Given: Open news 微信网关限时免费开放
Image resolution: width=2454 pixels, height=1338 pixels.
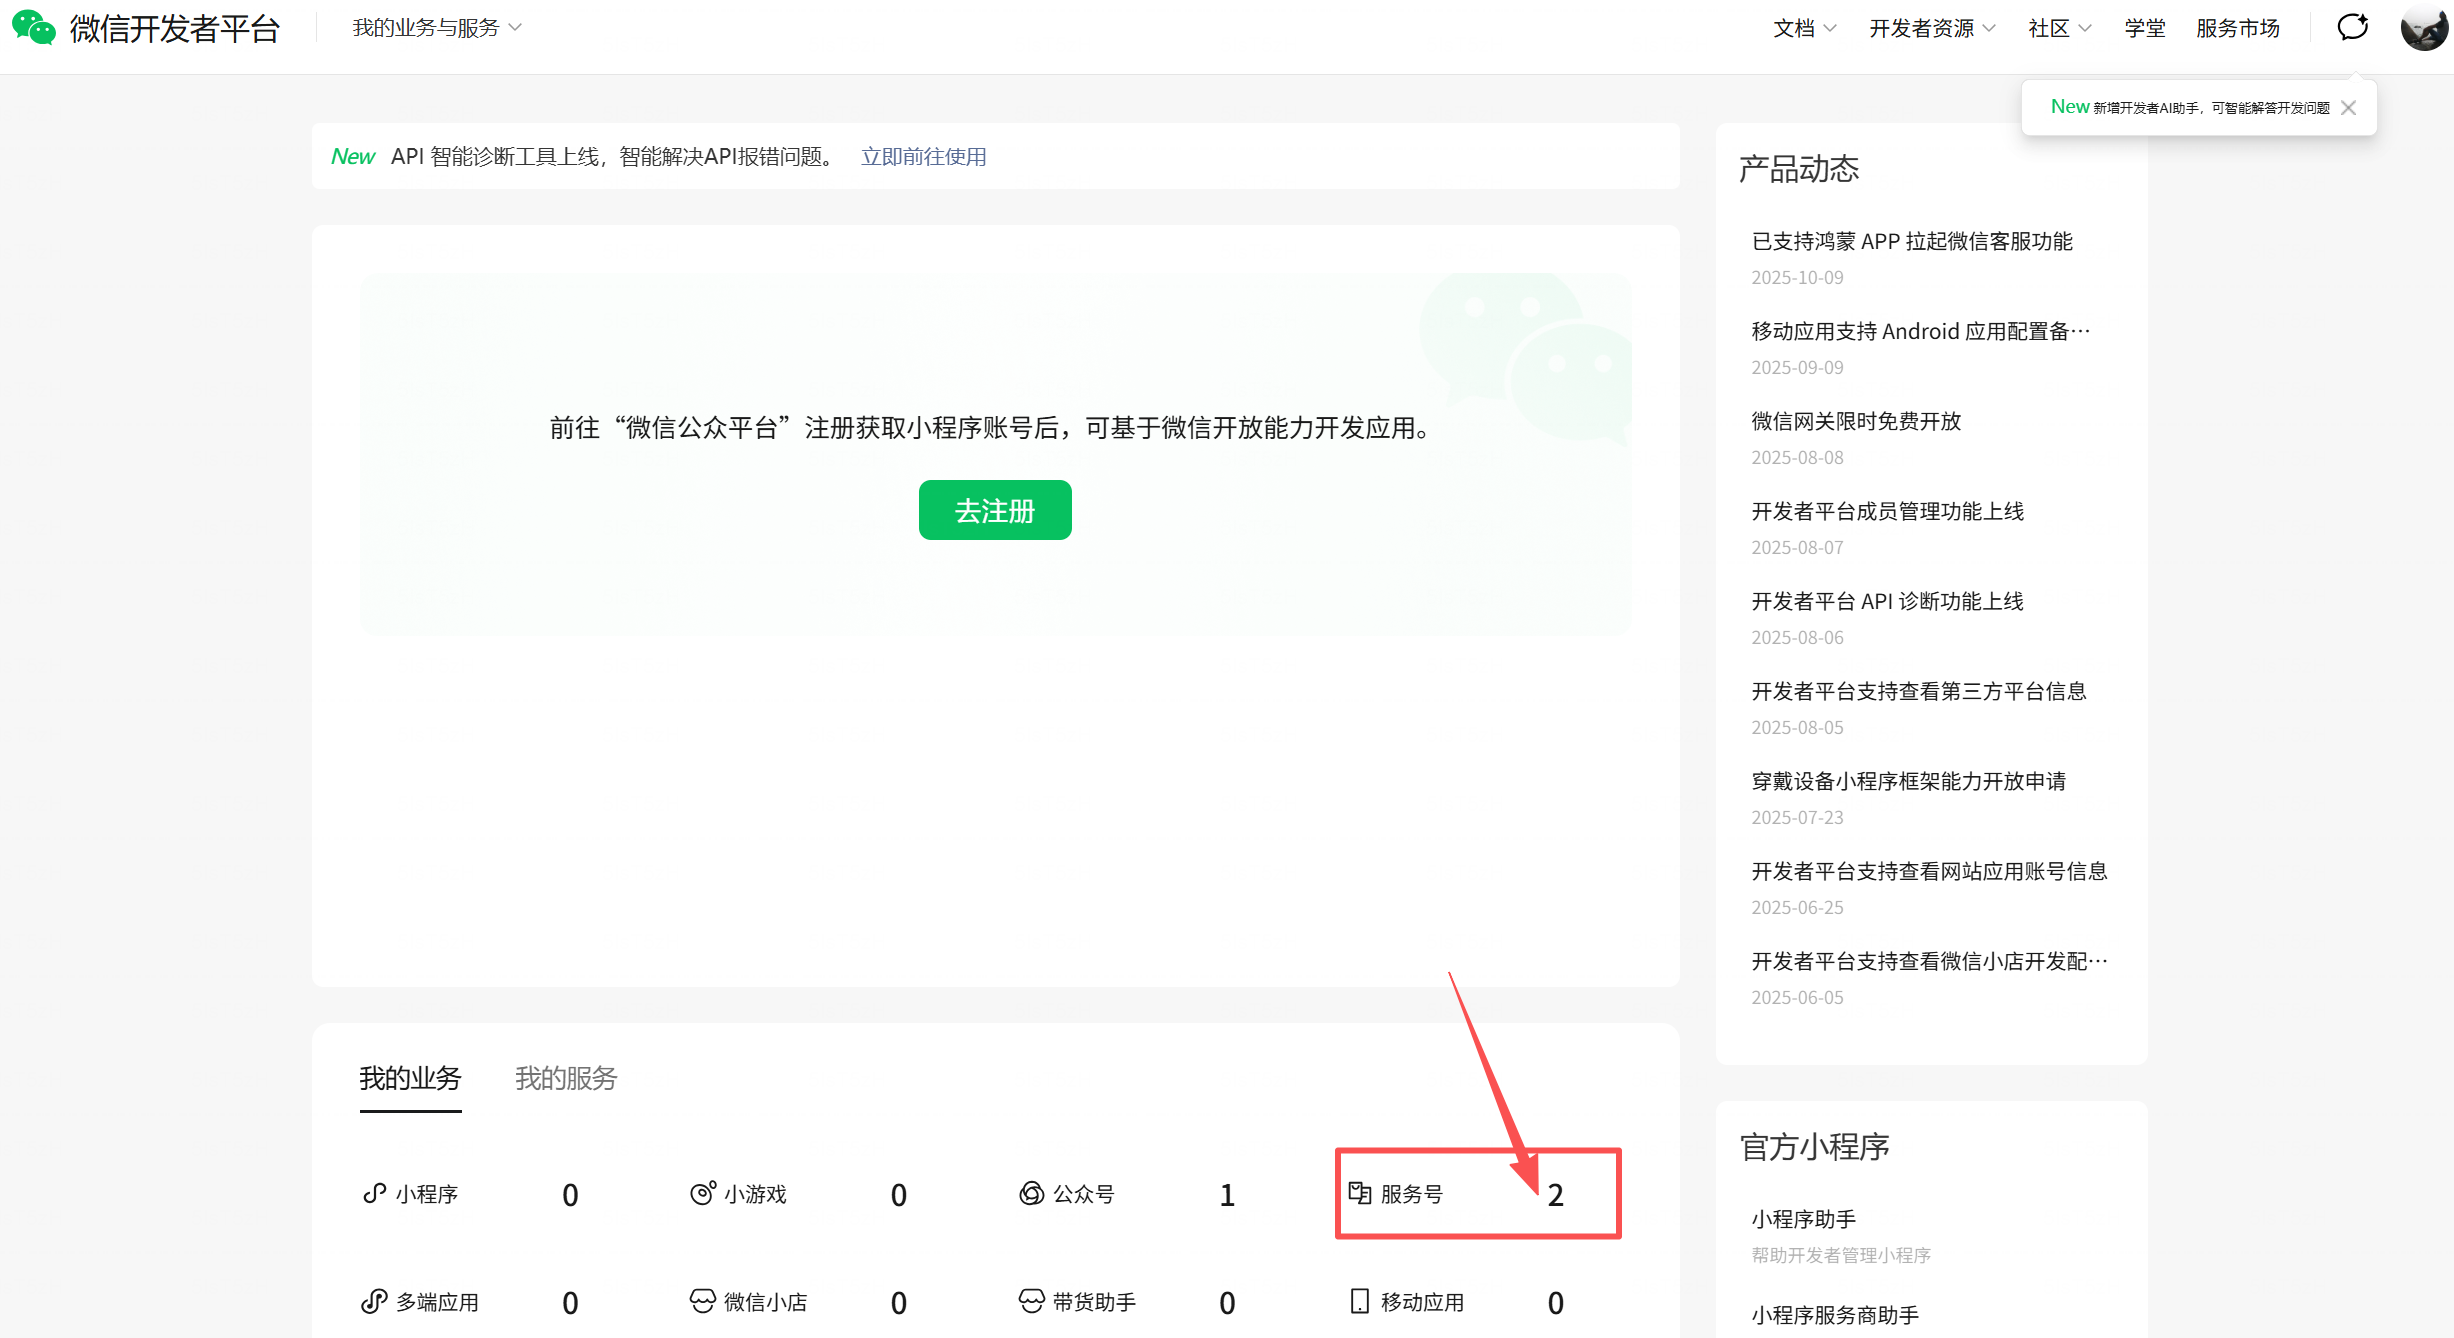Looking at the screenshot, I should point(1856,421).
